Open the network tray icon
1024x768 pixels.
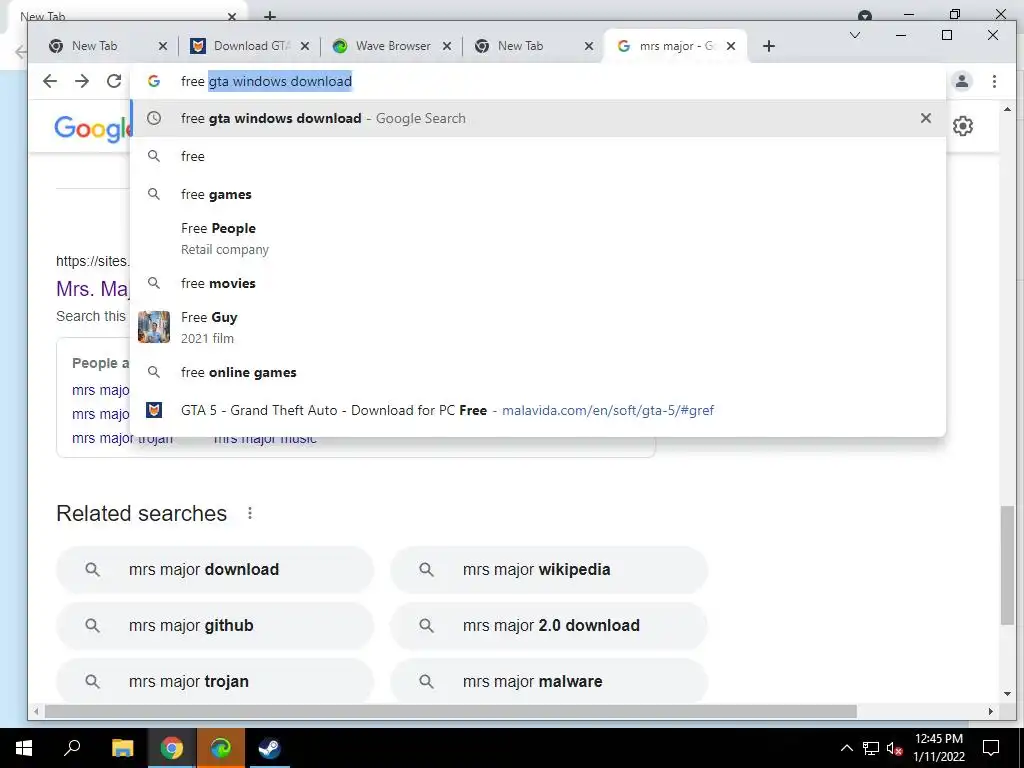(871, 748)
